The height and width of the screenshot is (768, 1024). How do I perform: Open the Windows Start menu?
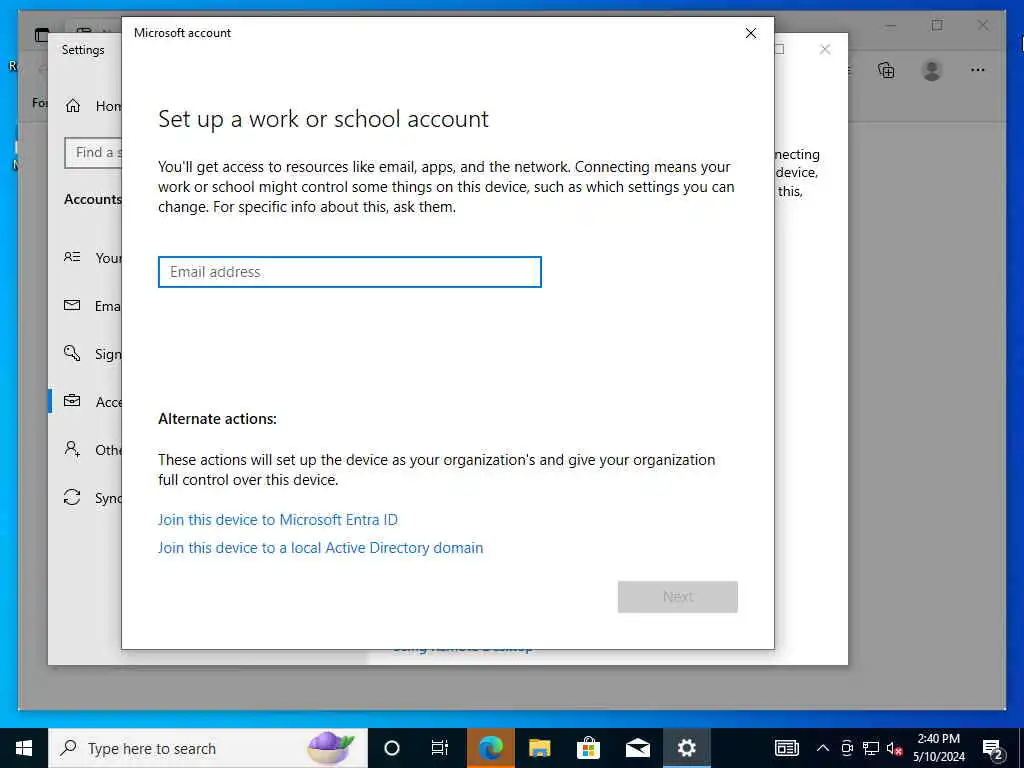click(x=24, y=748)
